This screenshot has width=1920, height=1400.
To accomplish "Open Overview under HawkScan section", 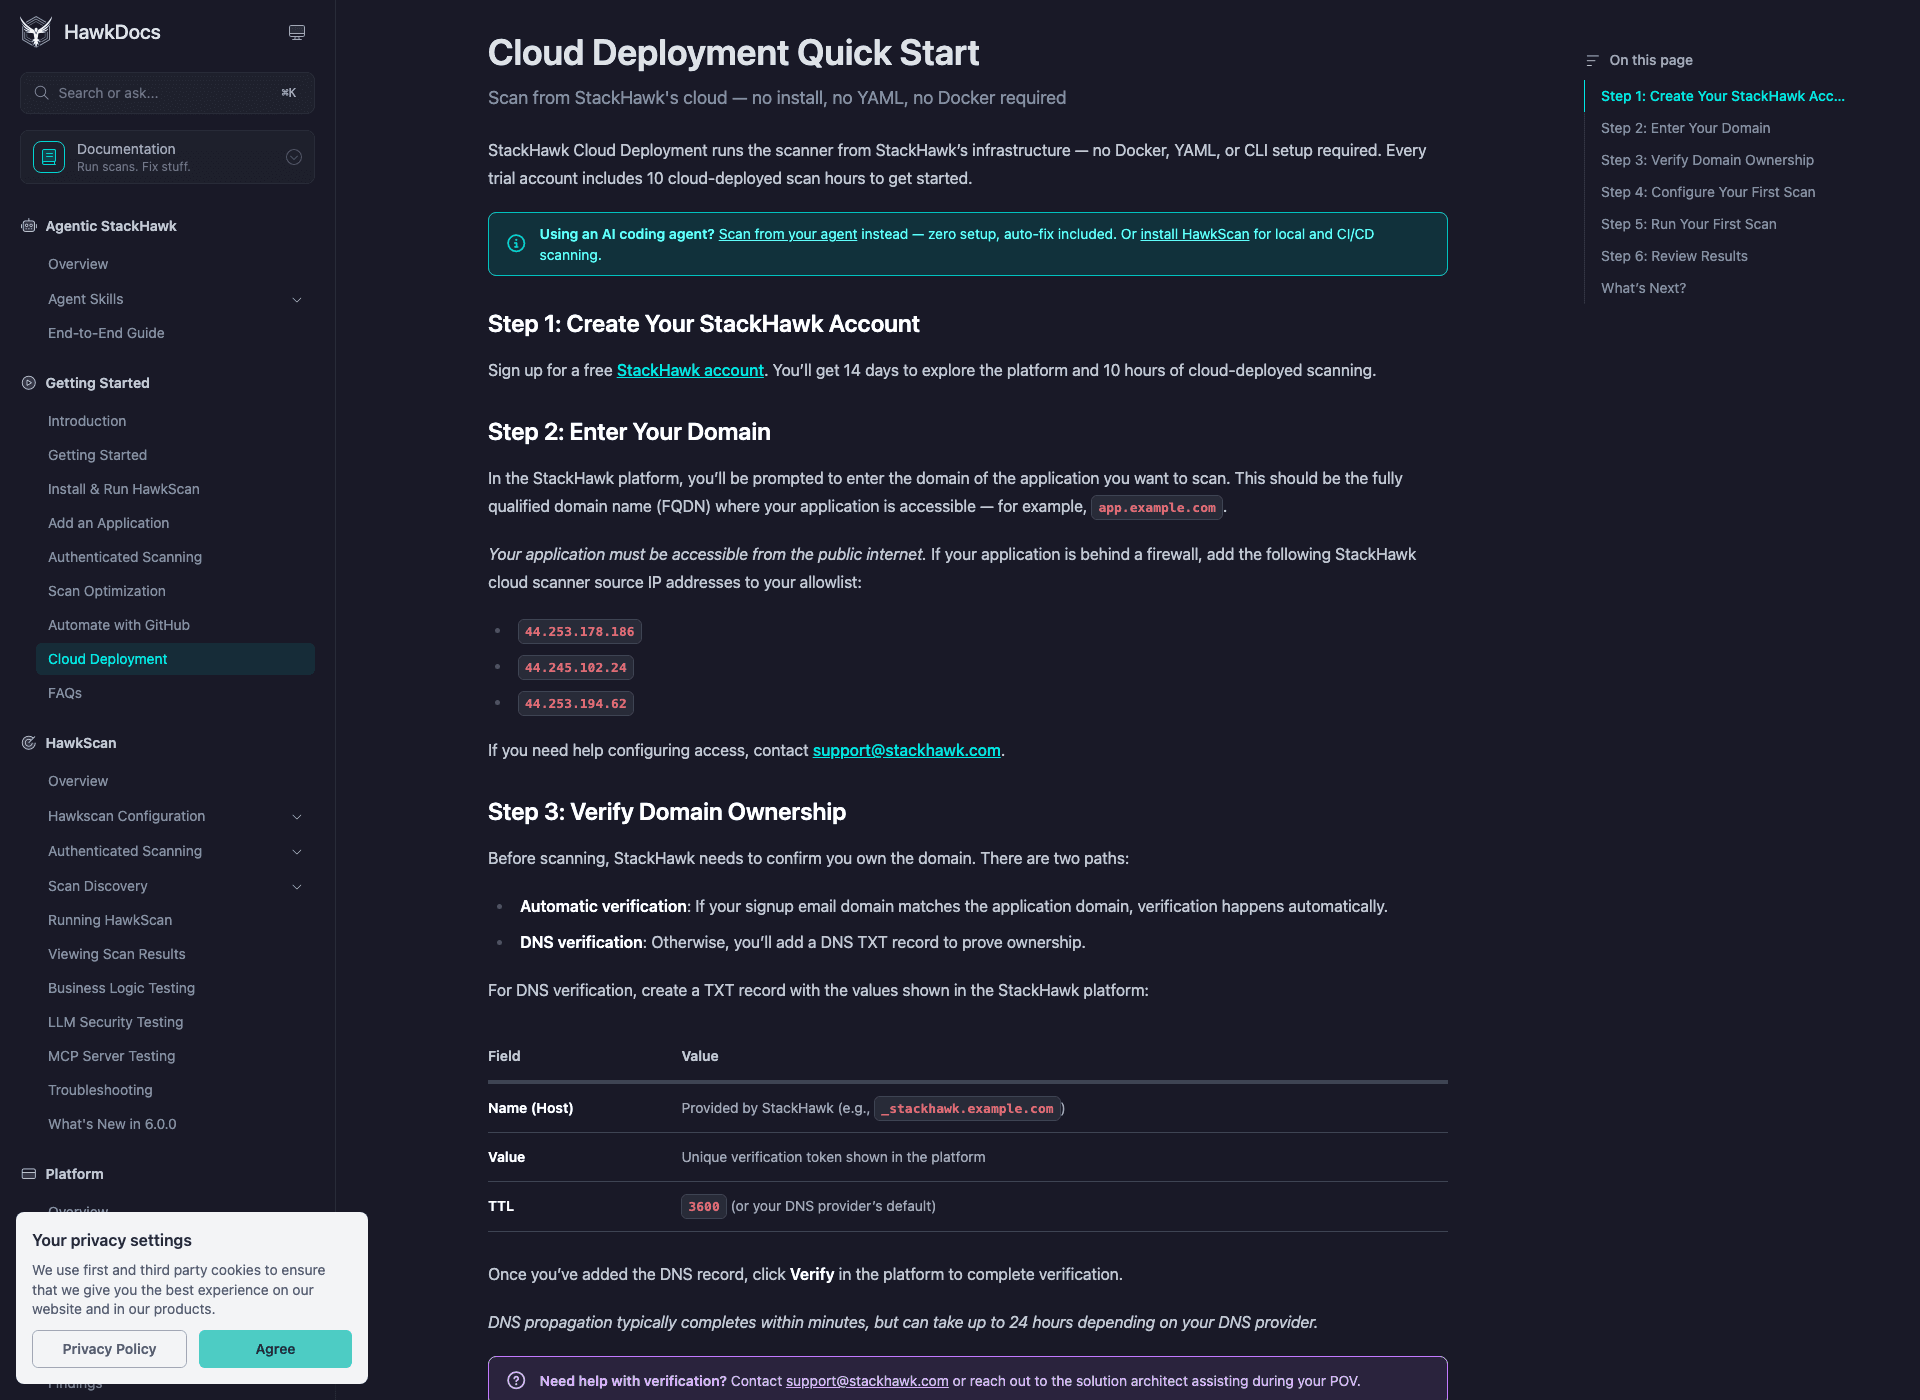I will click(78, 781).
